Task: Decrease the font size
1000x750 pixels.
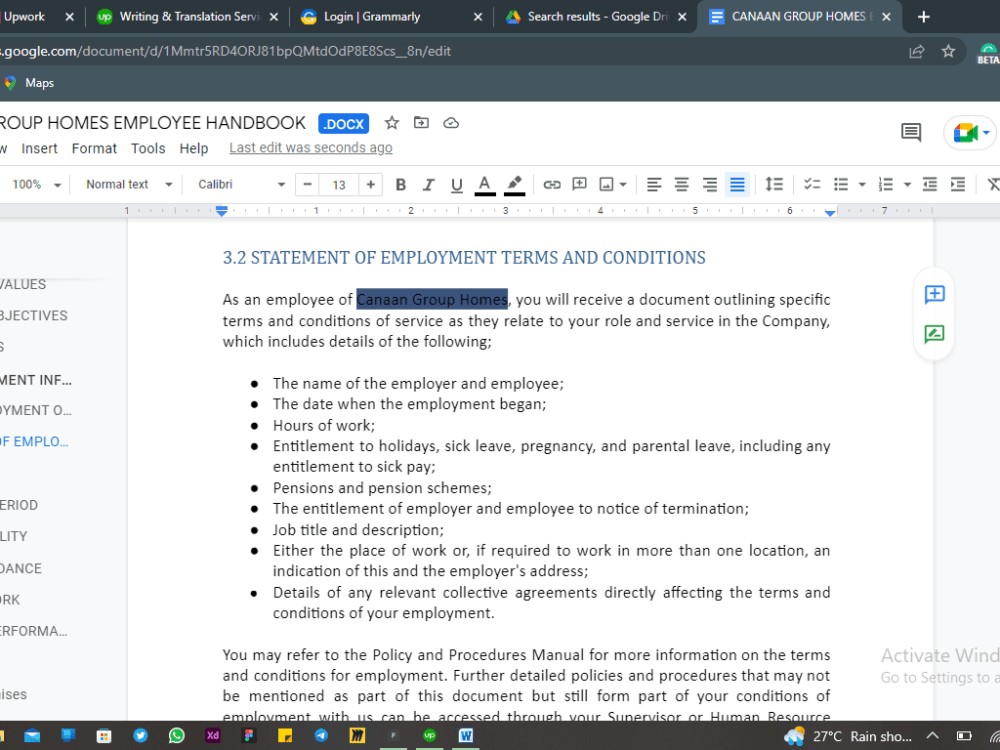Action: point(307,185)
